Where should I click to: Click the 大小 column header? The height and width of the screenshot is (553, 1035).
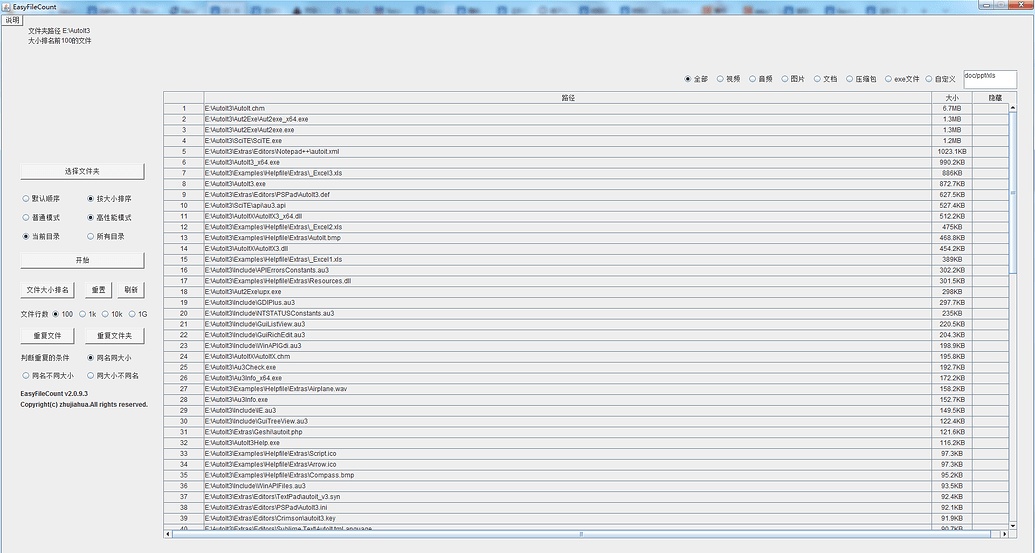(952, 98)
